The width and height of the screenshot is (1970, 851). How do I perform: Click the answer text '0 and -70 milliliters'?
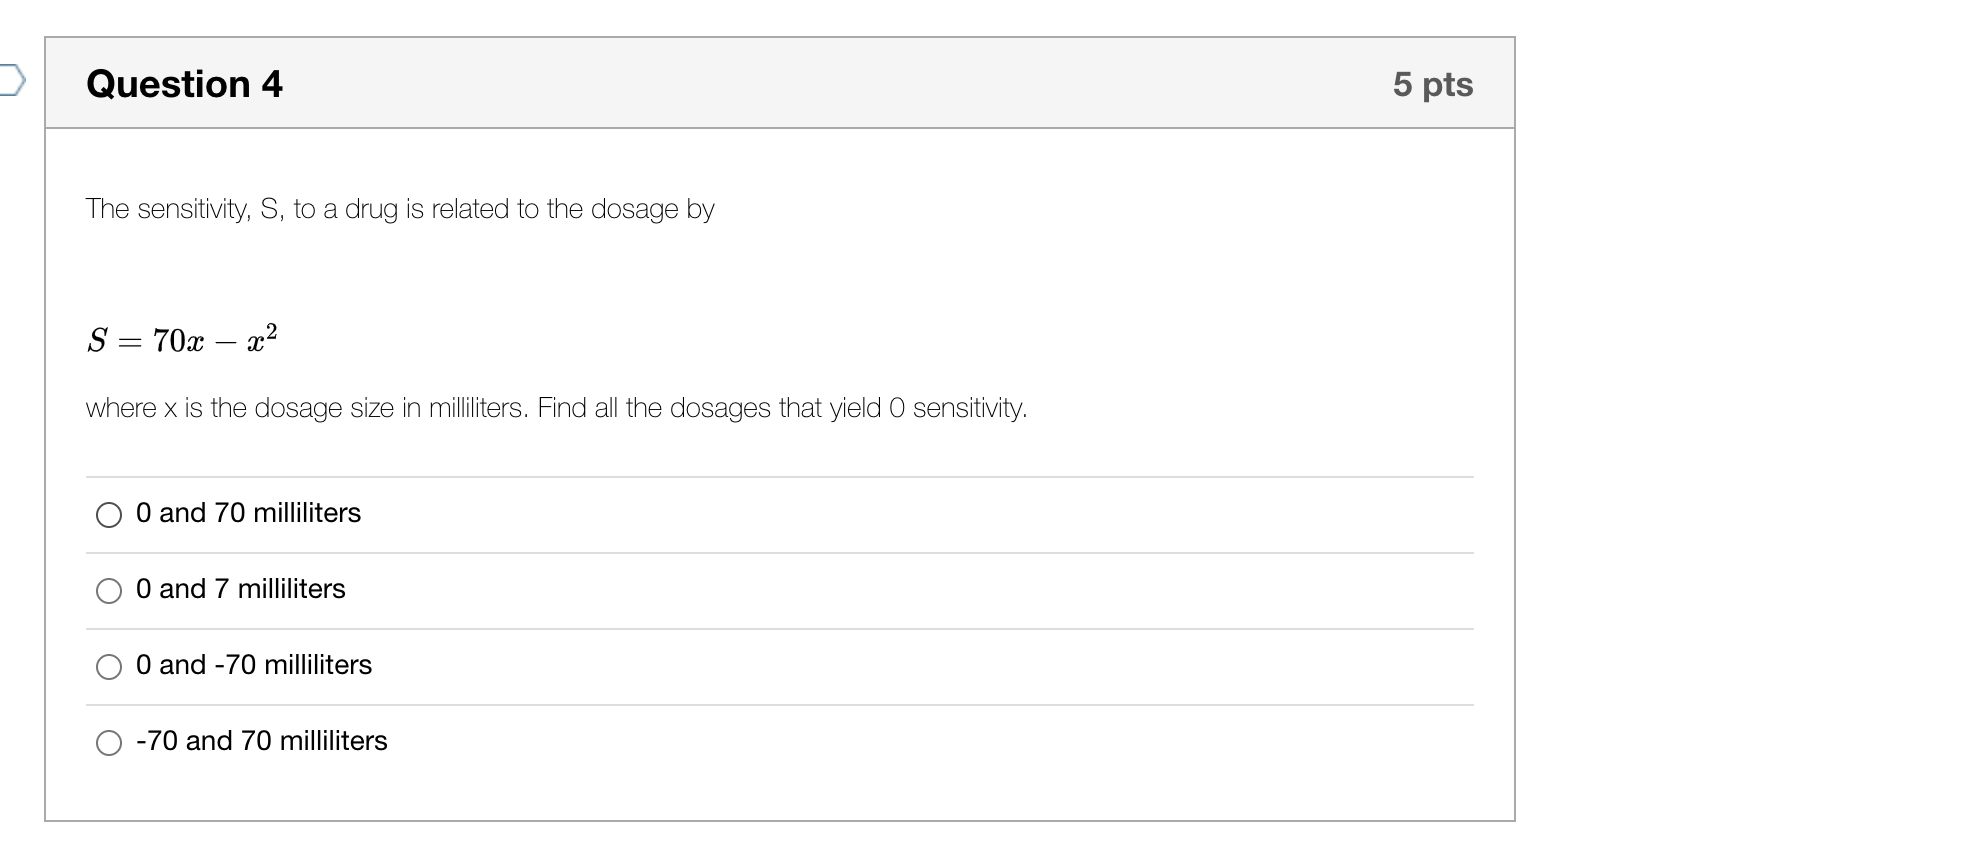tap(253, 665)
